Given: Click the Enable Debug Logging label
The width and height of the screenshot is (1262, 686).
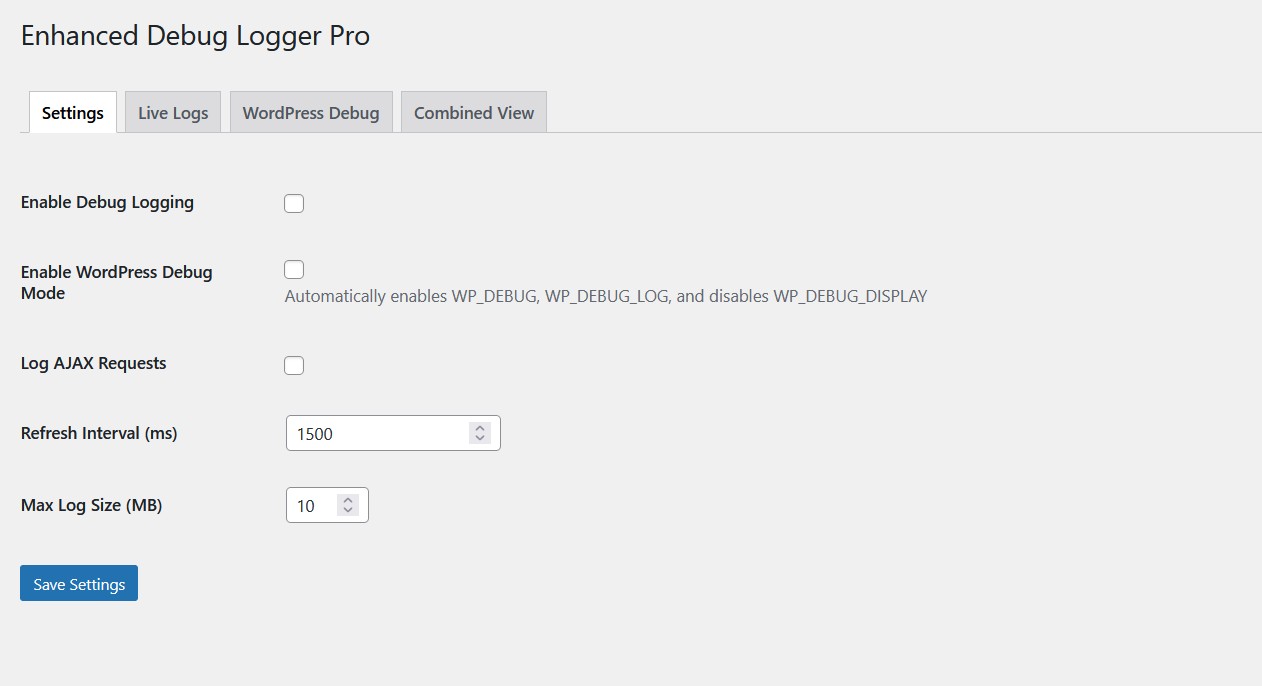Looking at the screenshot, I should pyautogui.click(x=107, y=202).
